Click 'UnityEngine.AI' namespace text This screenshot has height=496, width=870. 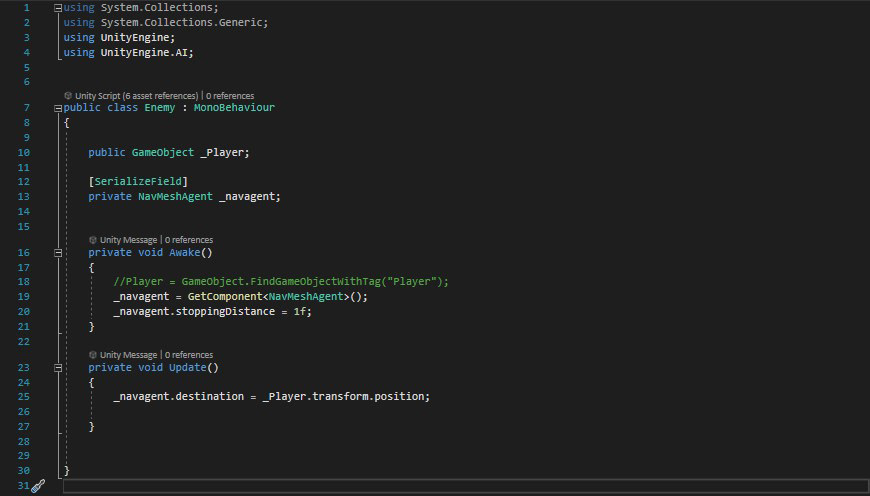click(x=144, y=52)
